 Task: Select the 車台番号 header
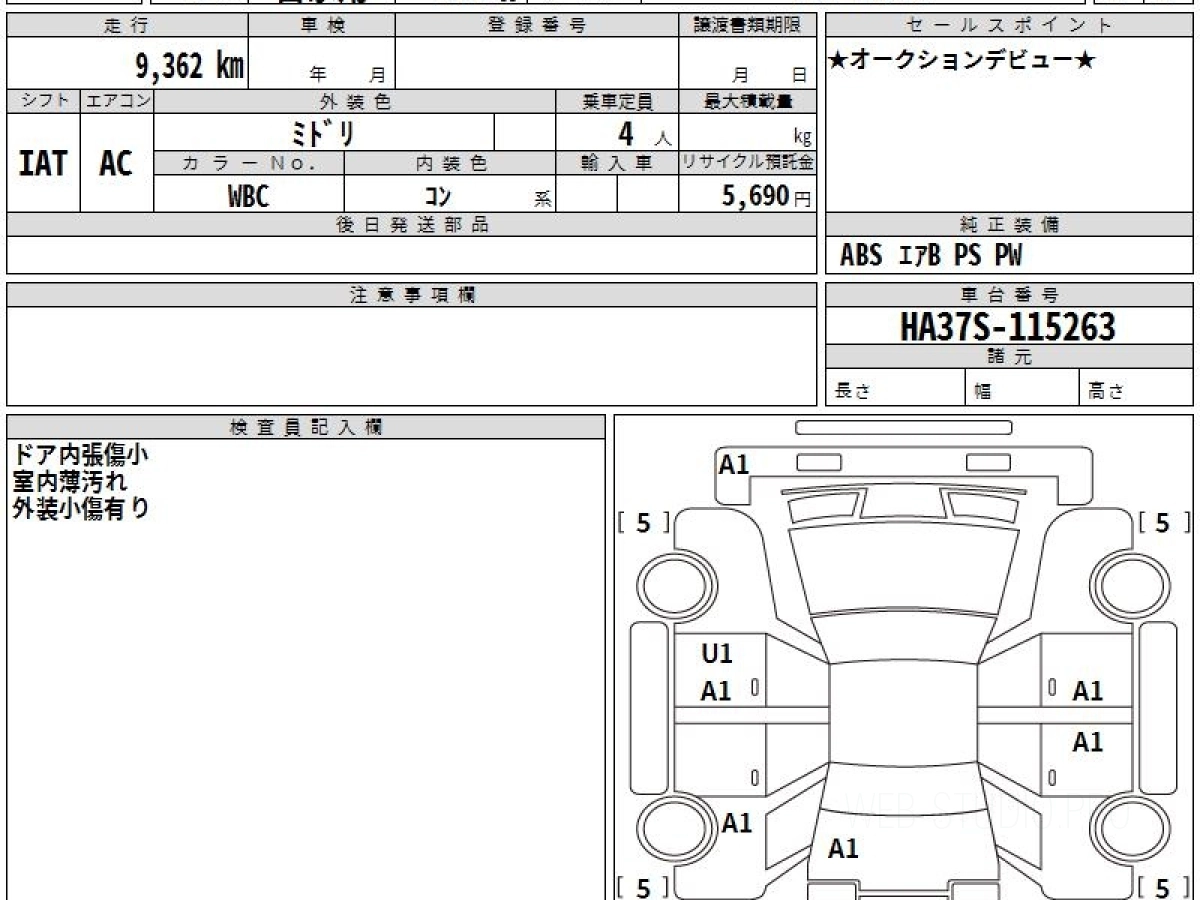[x=1009, y=295]
